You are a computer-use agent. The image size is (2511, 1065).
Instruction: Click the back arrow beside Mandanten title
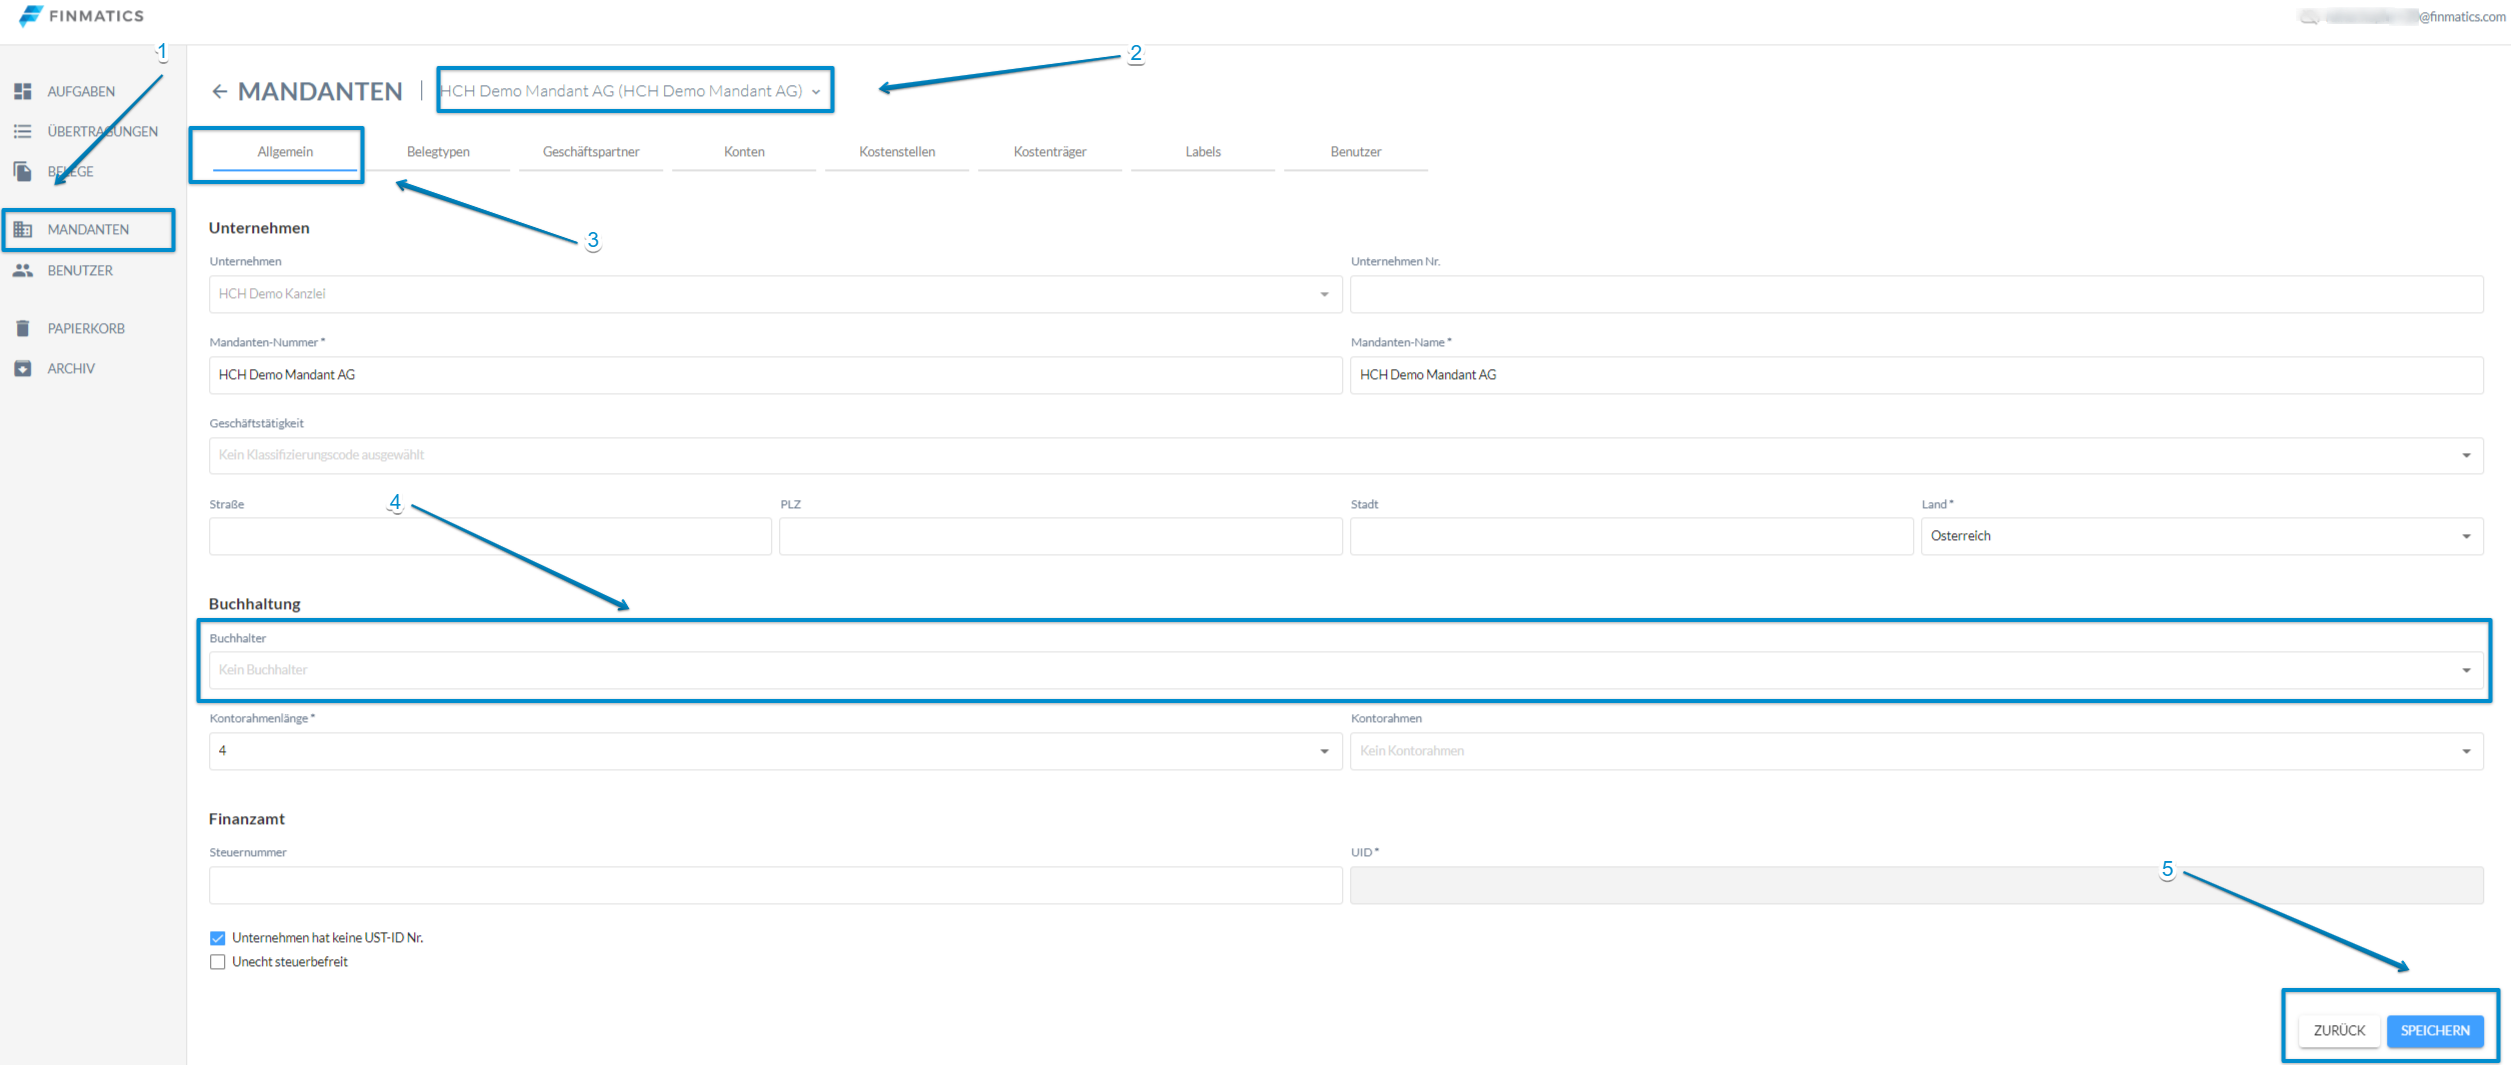(x=219, y=92)
